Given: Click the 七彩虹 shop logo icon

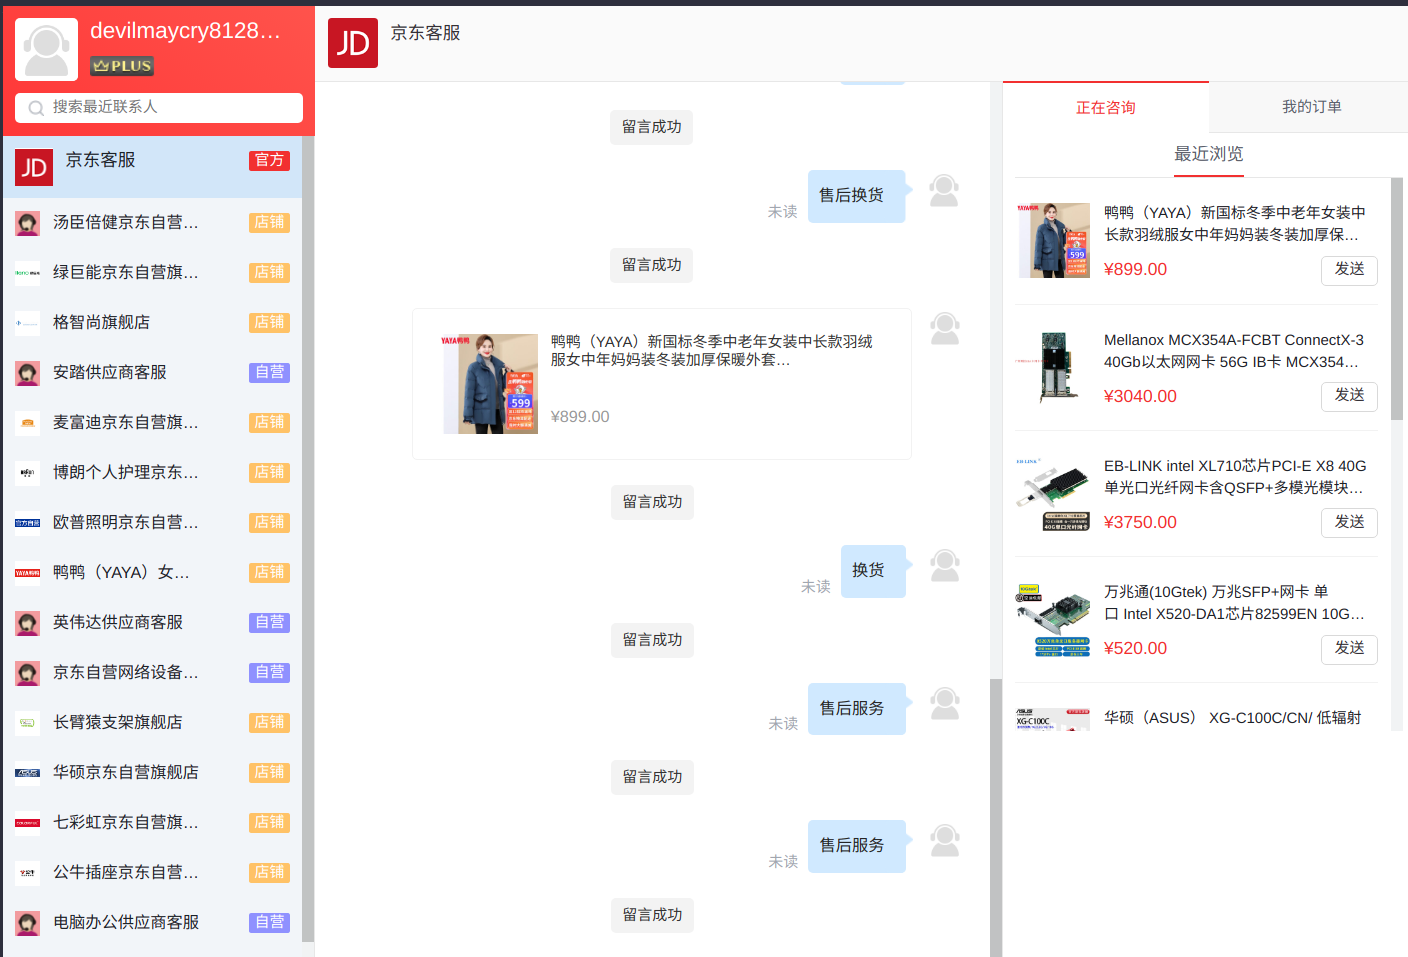Looking at the screenshot, I should coord(28,823).
